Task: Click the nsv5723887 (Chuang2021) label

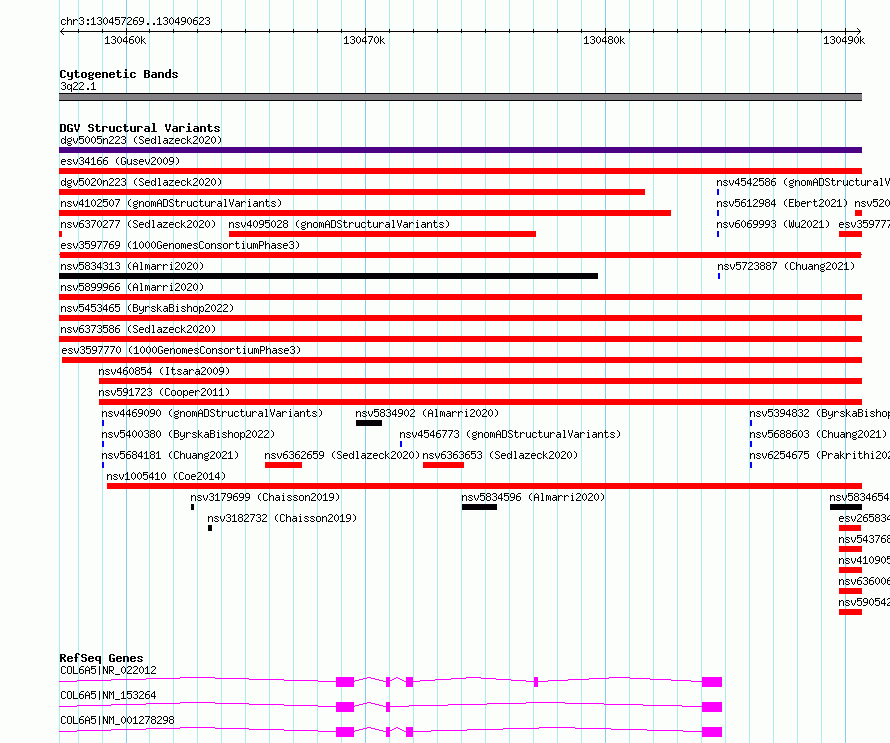Action: [786, 266]
